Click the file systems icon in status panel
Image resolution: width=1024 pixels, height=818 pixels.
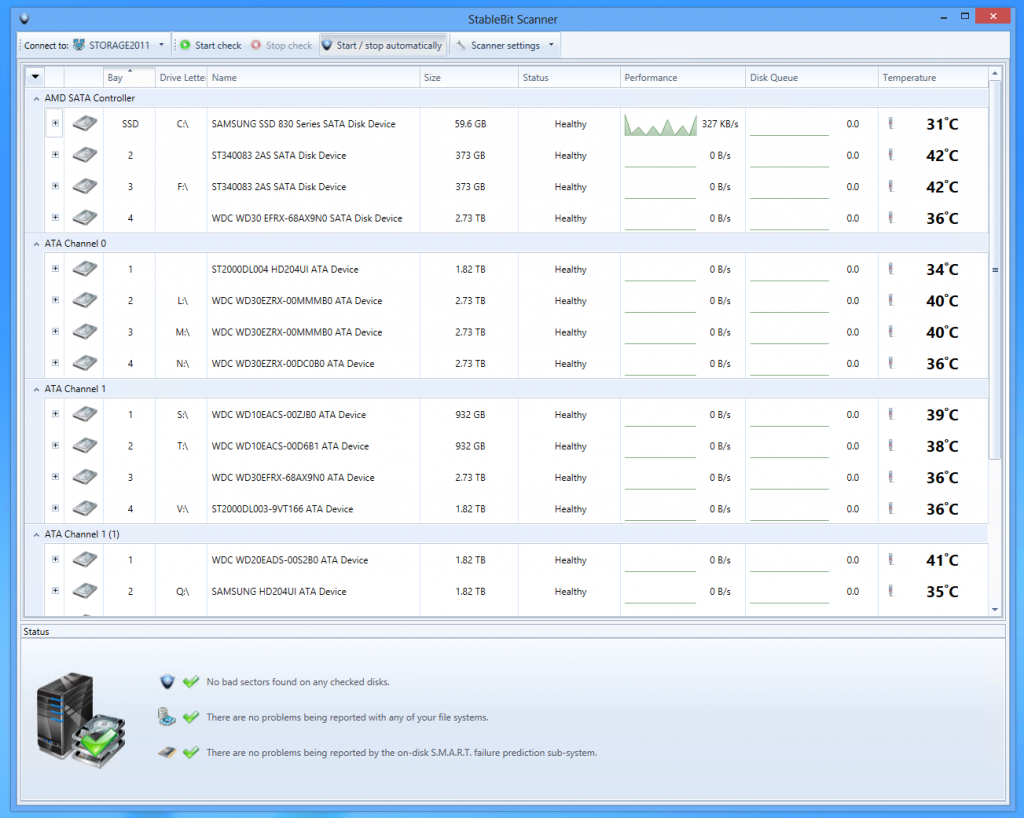click(x=166, y=716)
